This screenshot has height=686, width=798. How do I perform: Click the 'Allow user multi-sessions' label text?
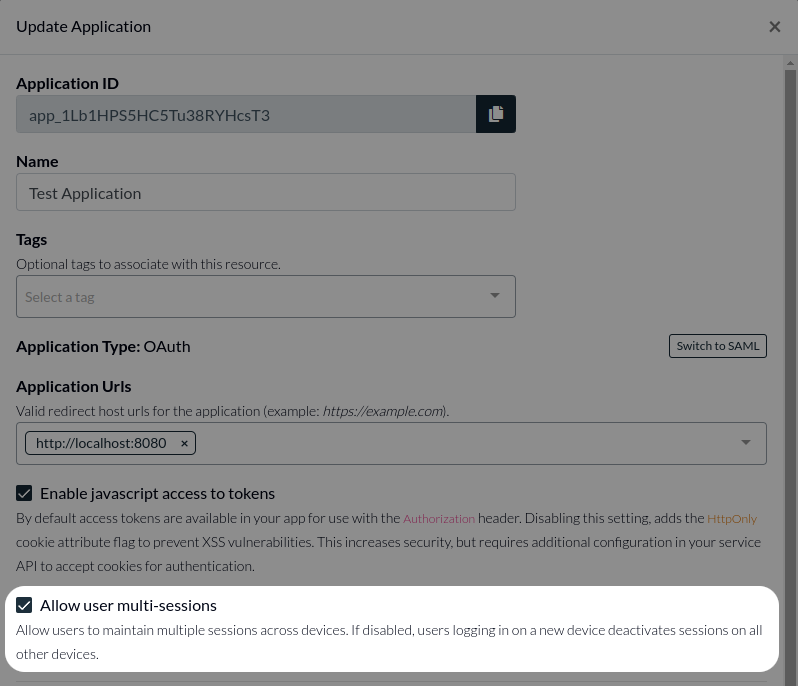[128, 605]
